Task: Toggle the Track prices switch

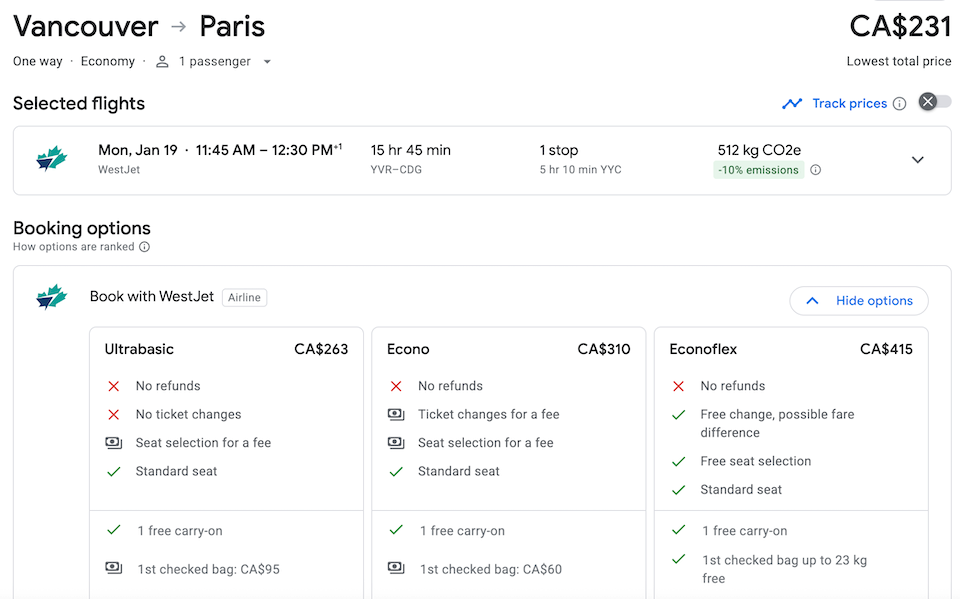Action: [935, 102]
